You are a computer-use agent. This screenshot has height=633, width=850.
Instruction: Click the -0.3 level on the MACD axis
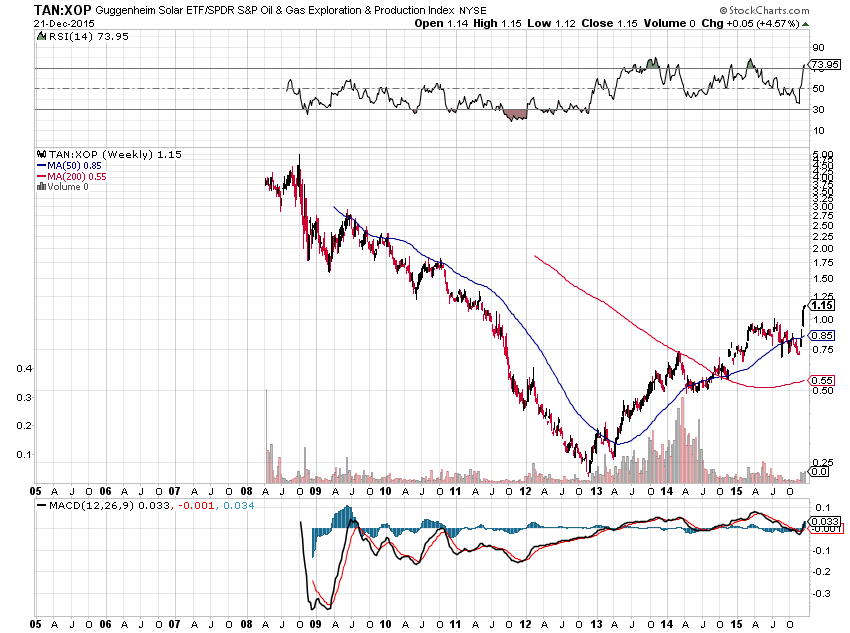822,593
